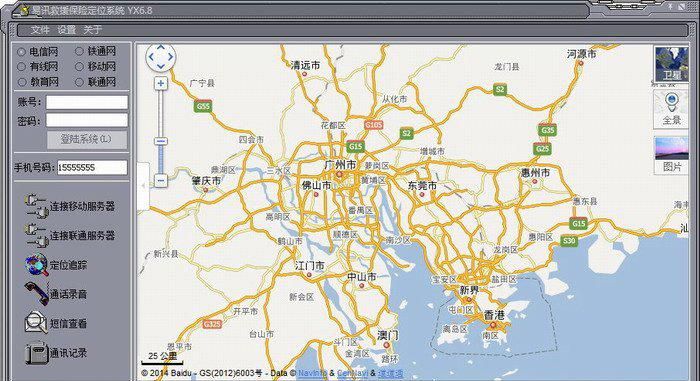
Task: Click the S30 highway marker
Action: [x=569, y=241]
